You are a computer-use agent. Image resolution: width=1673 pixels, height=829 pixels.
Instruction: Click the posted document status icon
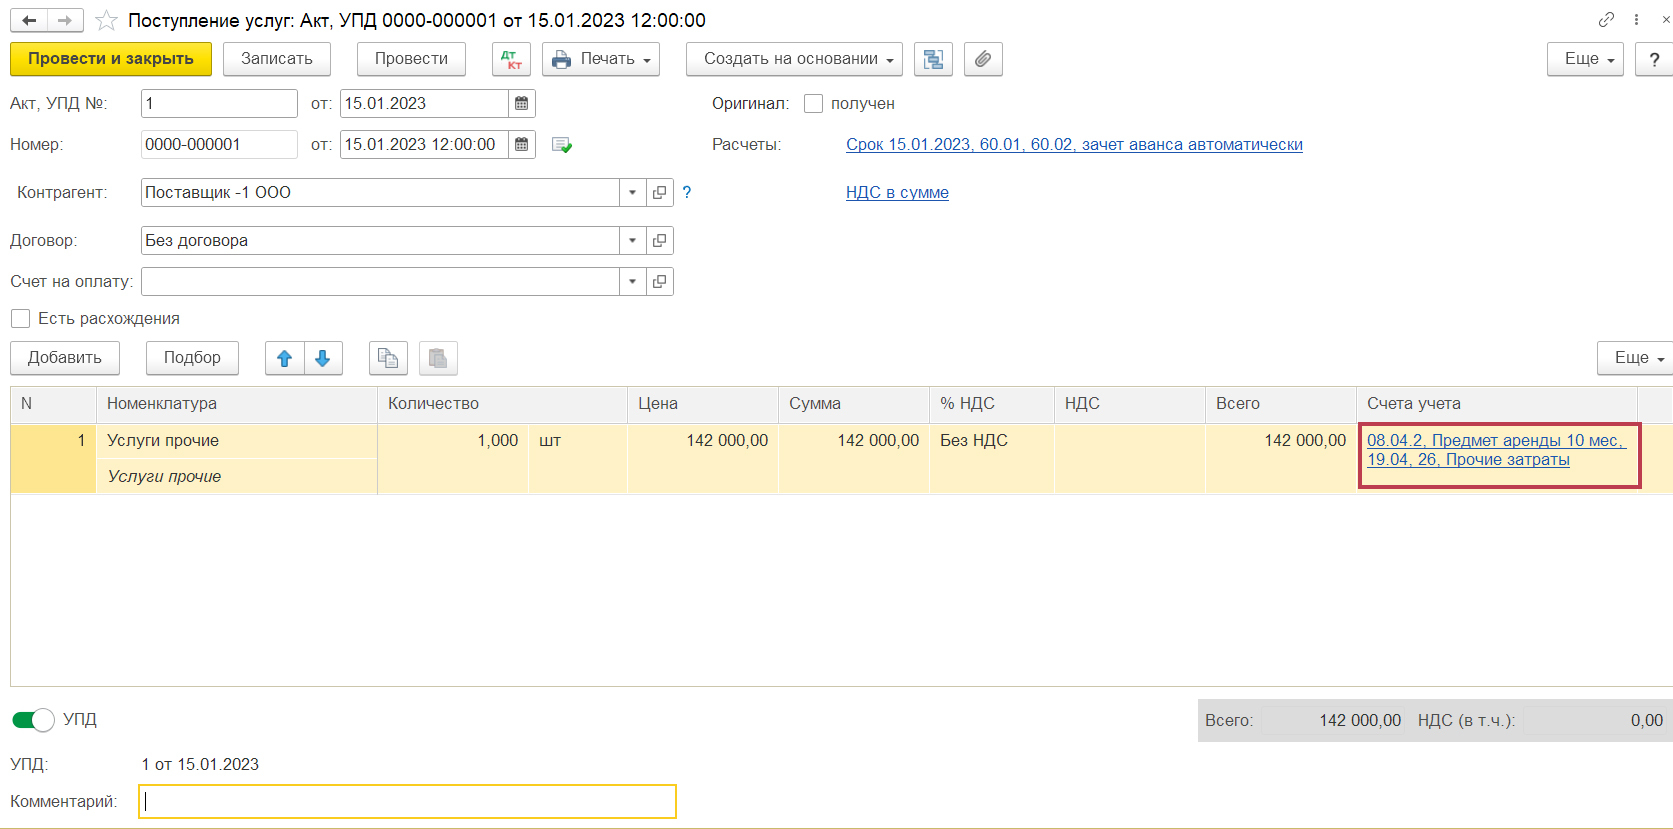tap(562, 145)
